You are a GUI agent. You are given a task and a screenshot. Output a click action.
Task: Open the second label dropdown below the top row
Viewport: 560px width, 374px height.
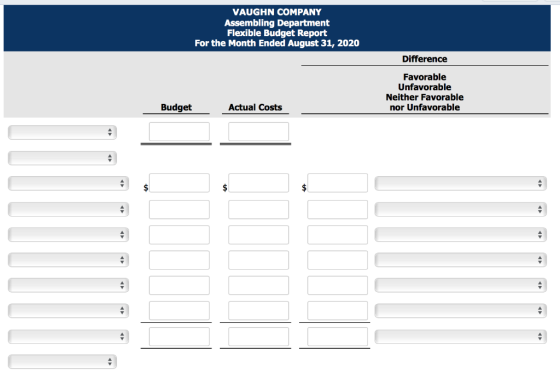click(62, 158)
